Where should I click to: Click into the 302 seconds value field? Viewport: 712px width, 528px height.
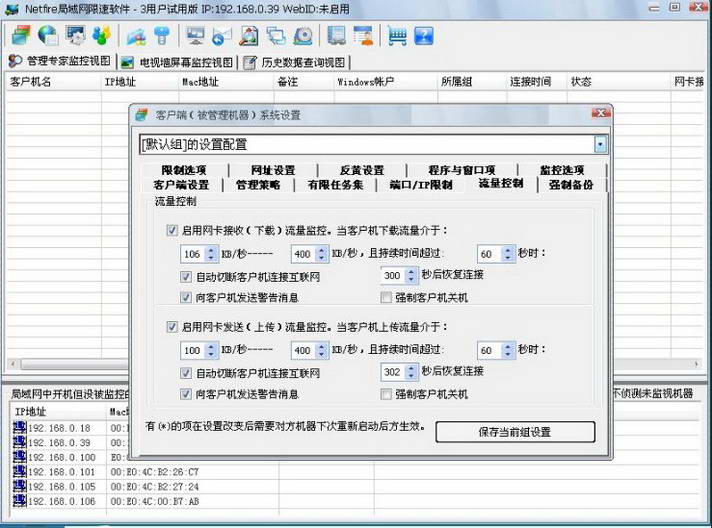point(392,372)
